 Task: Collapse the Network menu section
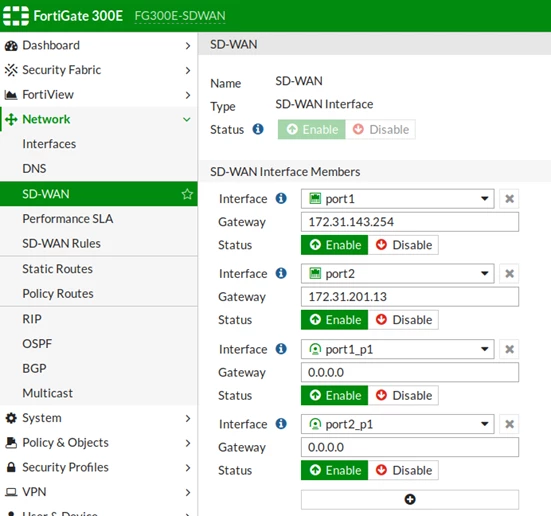[x=98, y=120]
